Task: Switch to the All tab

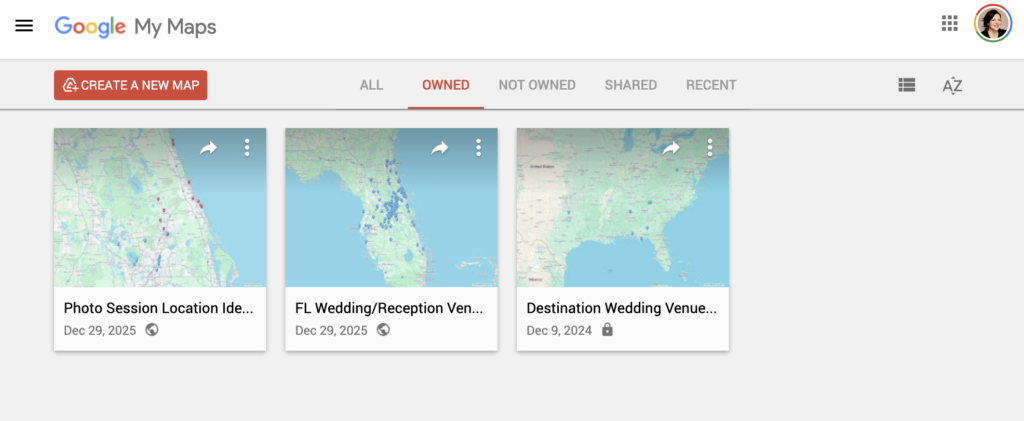Action: point(371,85)
